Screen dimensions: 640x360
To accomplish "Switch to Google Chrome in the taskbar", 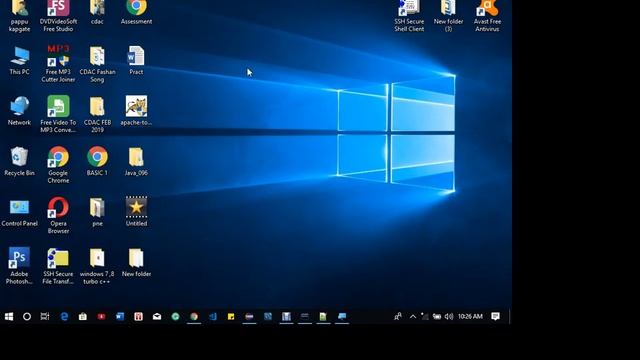I will coord(194,316).
